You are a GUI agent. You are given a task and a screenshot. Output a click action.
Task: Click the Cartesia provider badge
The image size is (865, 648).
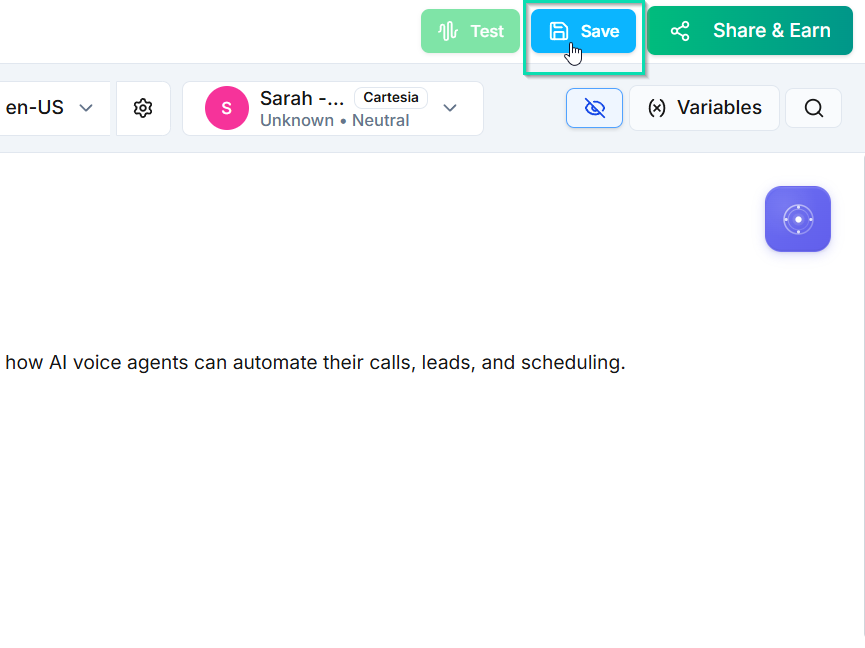[391, 98]
